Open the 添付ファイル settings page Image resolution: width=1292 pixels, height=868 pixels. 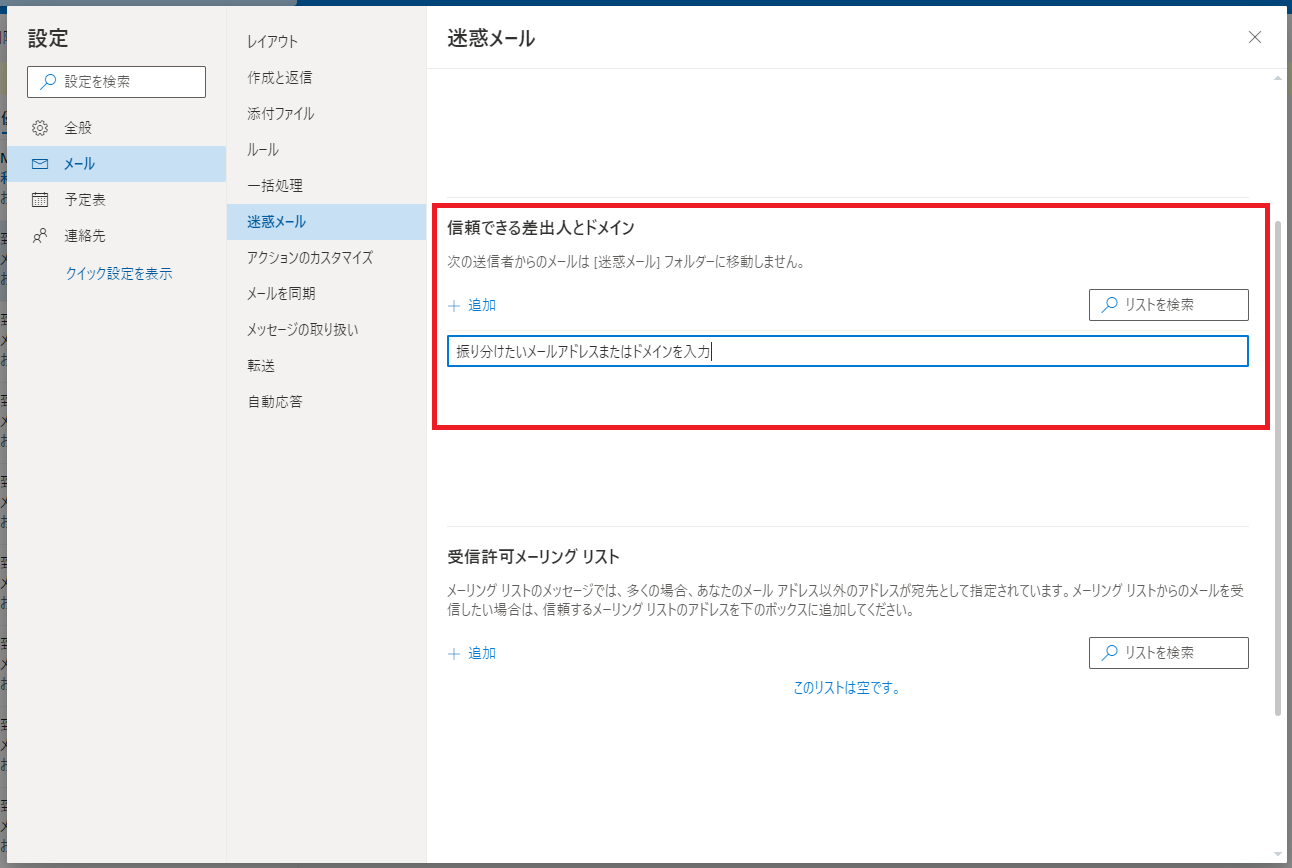[x=326, y=114]
